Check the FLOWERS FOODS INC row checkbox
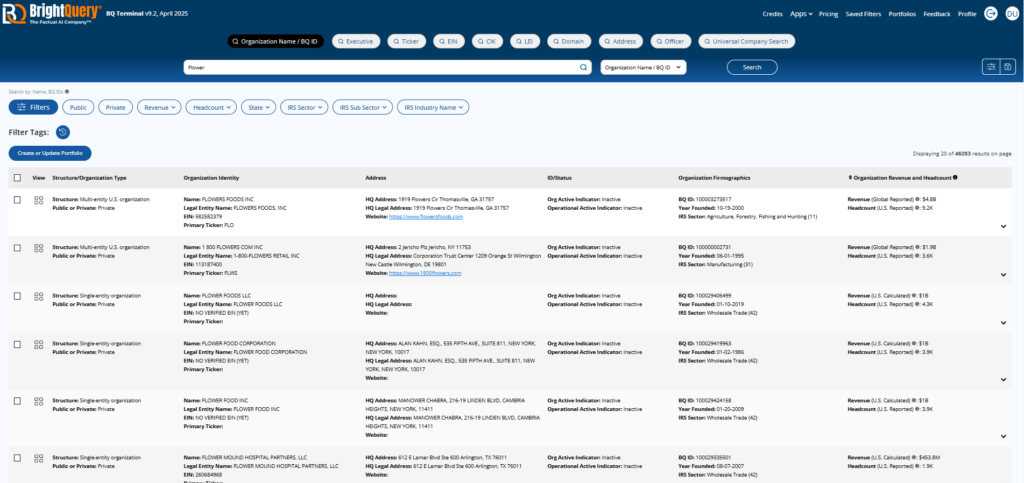 17,200
